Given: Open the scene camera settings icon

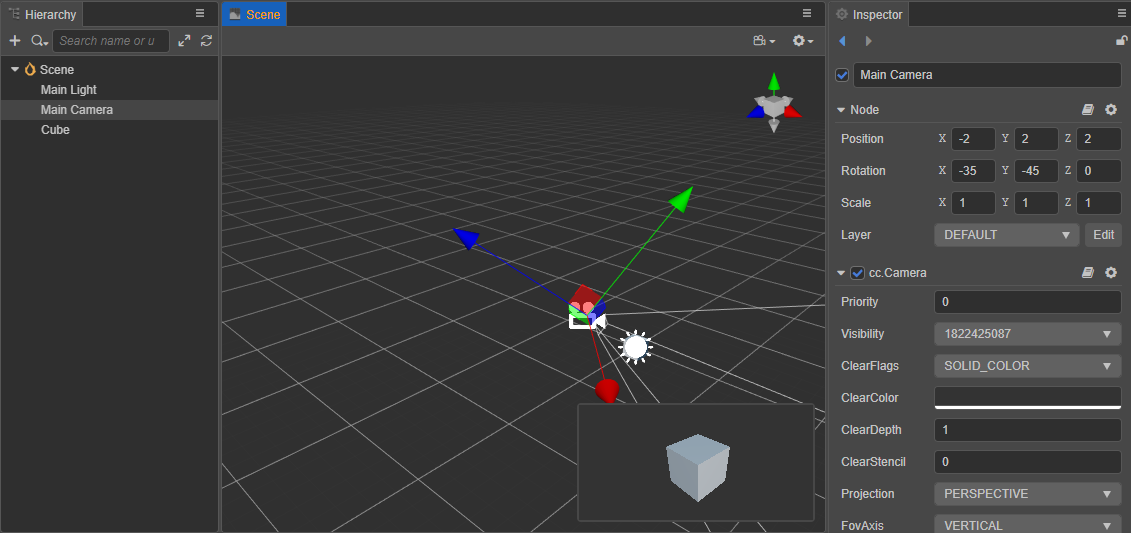Looking at the screenshot, I should tap(764, 41).
